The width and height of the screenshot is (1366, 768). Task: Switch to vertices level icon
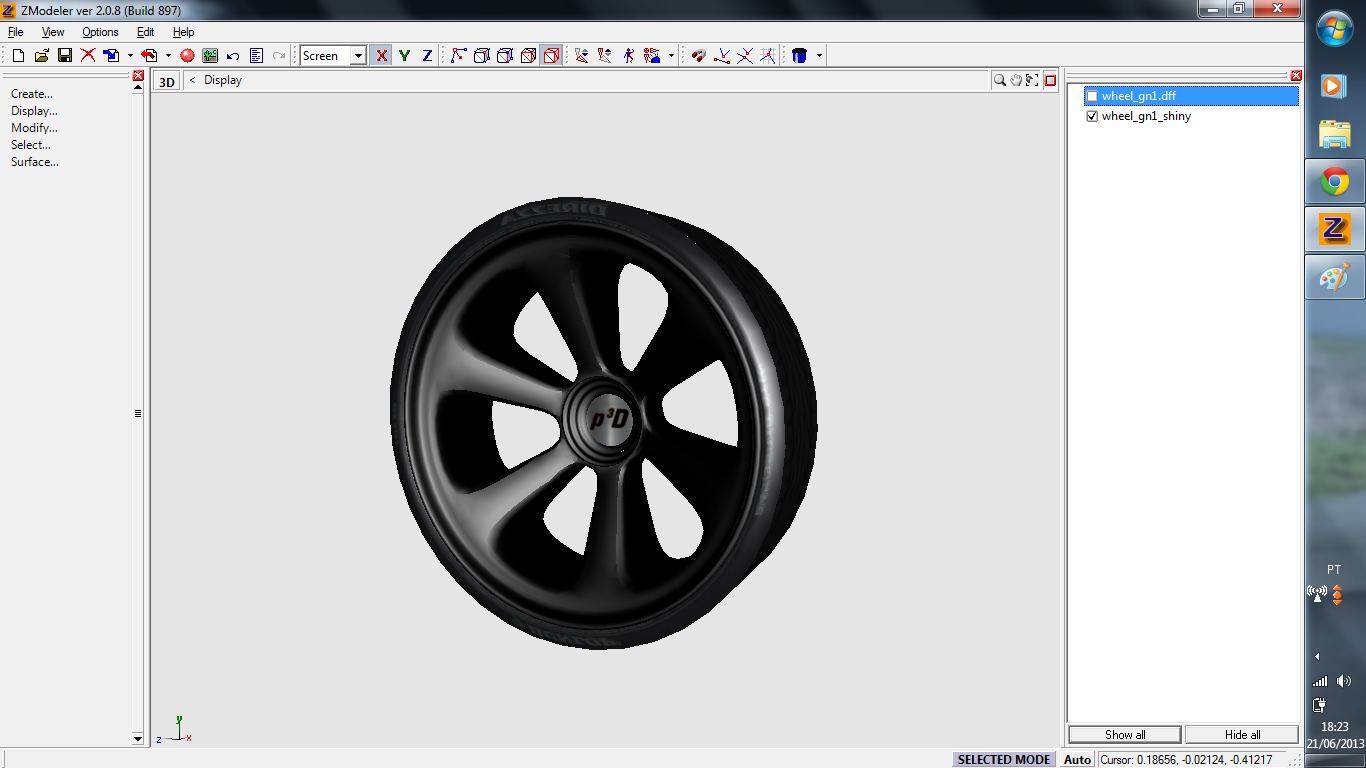click(x=458, y=56)
